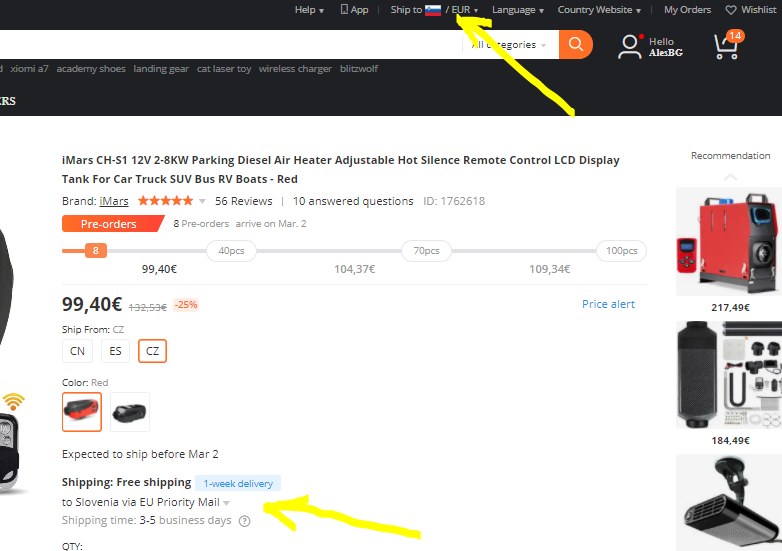
Task: Click the -25% discount tag
Action: pyautogui.click(x=186, y=305)
